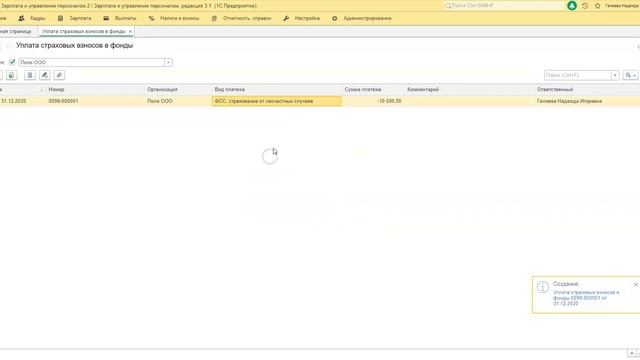Click the copy-document toolbar icon
The width and height of the screenshot is (640, 360).
click(11, 75)
